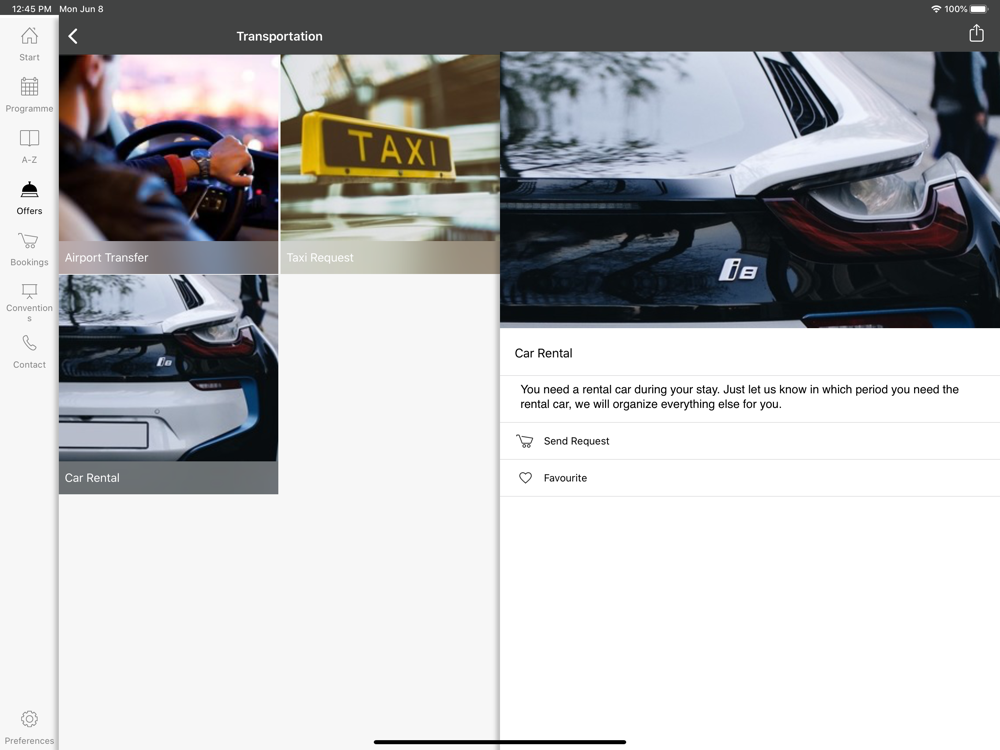Click the Favourite label
This screenshot has height=750, width=1000.
pos(565,478)
